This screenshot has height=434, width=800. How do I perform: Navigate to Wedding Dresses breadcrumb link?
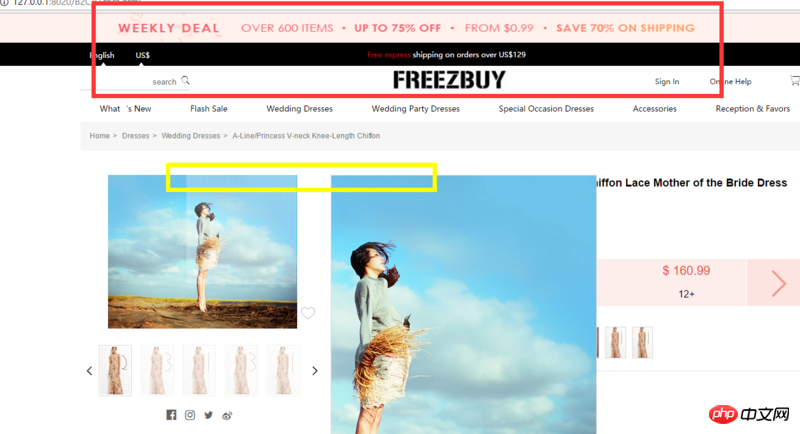coord(190,136)
